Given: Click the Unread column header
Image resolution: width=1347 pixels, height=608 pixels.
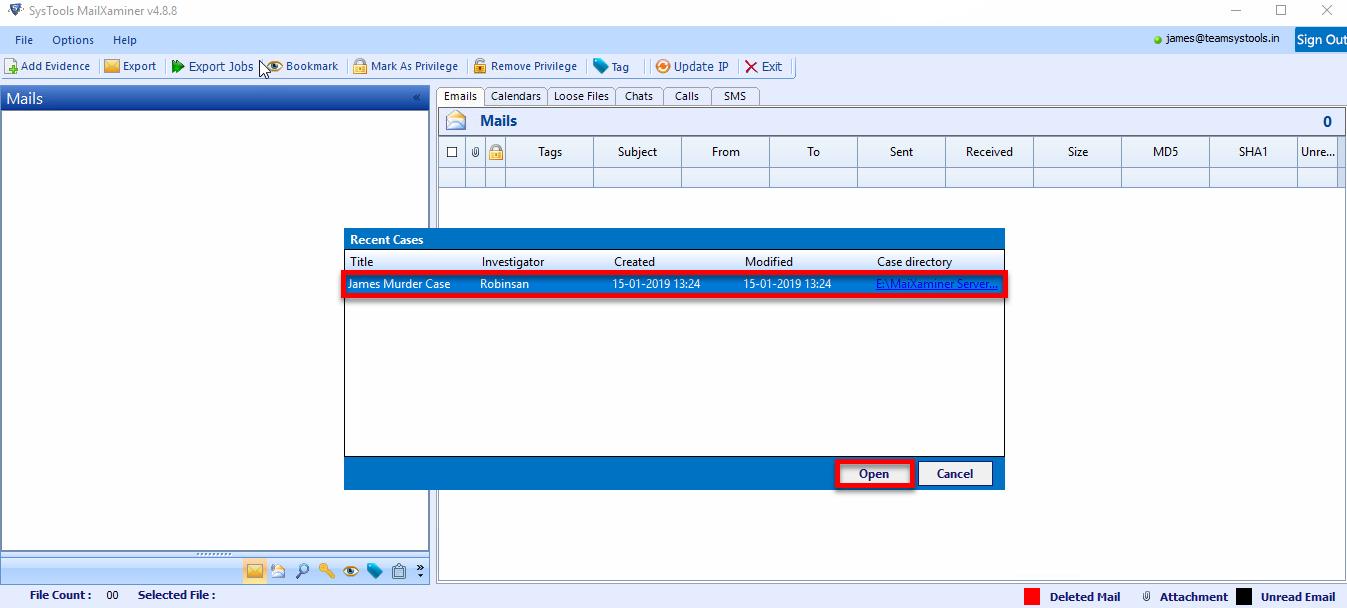Looking at the screenshot, I should tap(1318, 152).
